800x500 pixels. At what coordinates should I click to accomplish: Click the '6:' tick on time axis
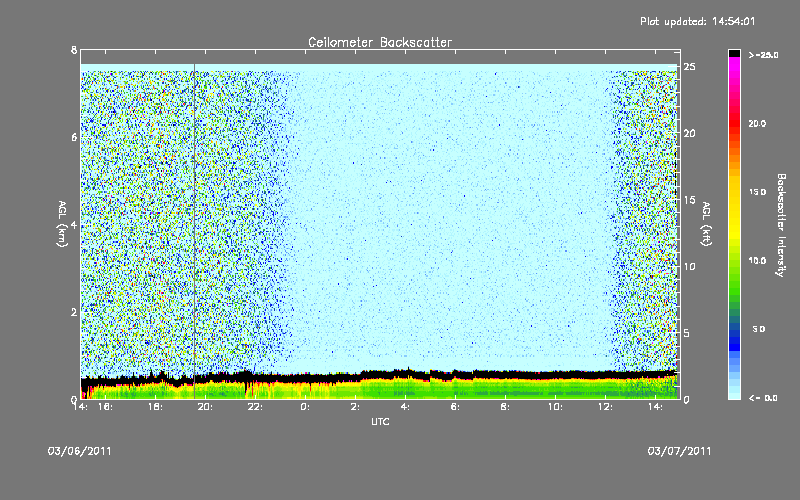coord(455,407)
